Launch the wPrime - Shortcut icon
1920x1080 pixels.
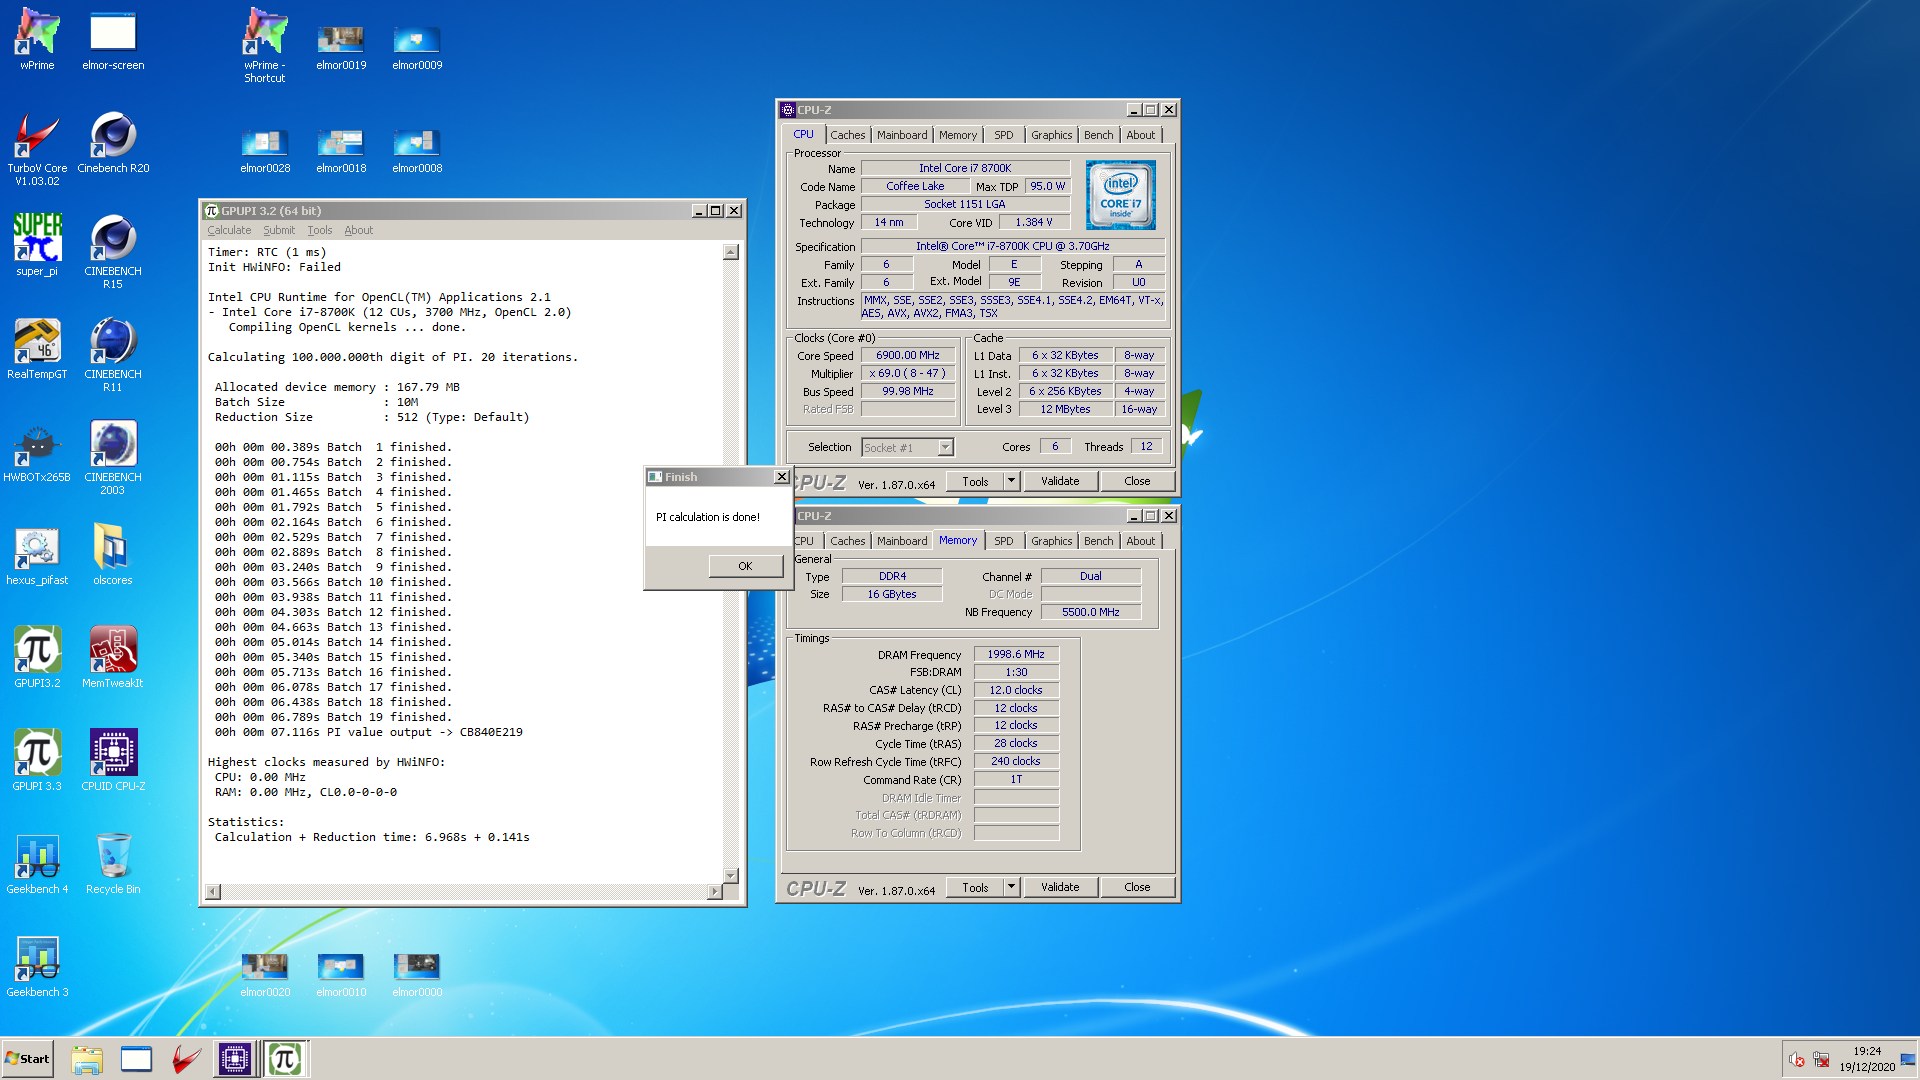pyautogui.click(x=265, y=45)
